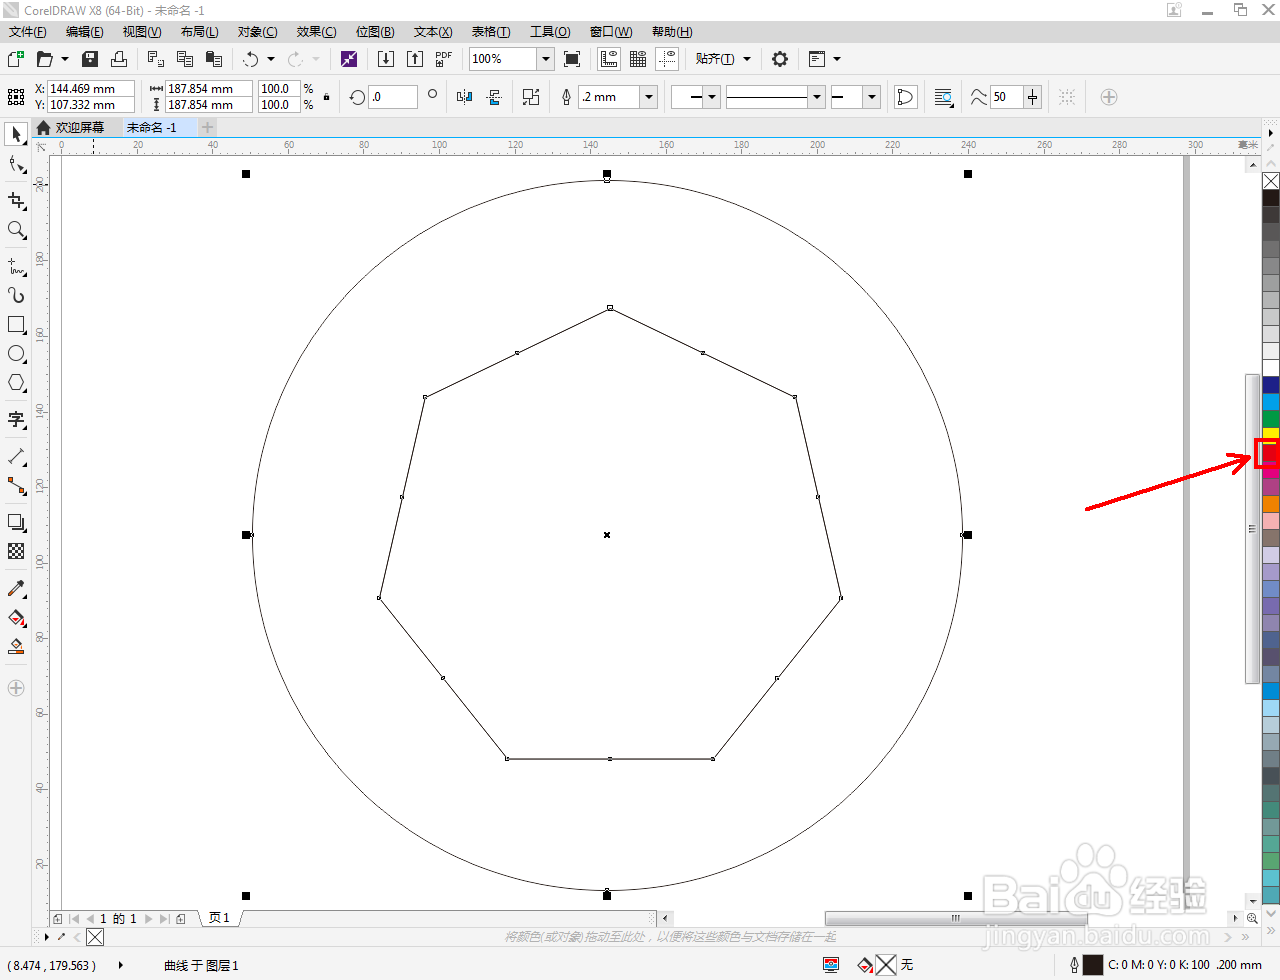Screen dimensions: 1280x980
Task: Click the Export button
Action: (415, 59)
